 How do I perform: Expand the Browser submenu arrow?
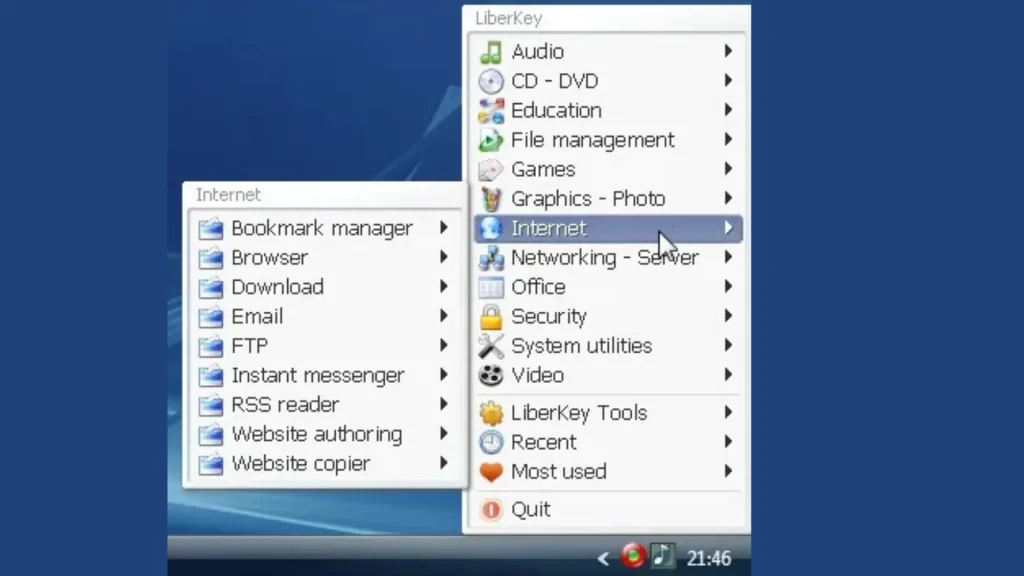(x=444, y=258)
